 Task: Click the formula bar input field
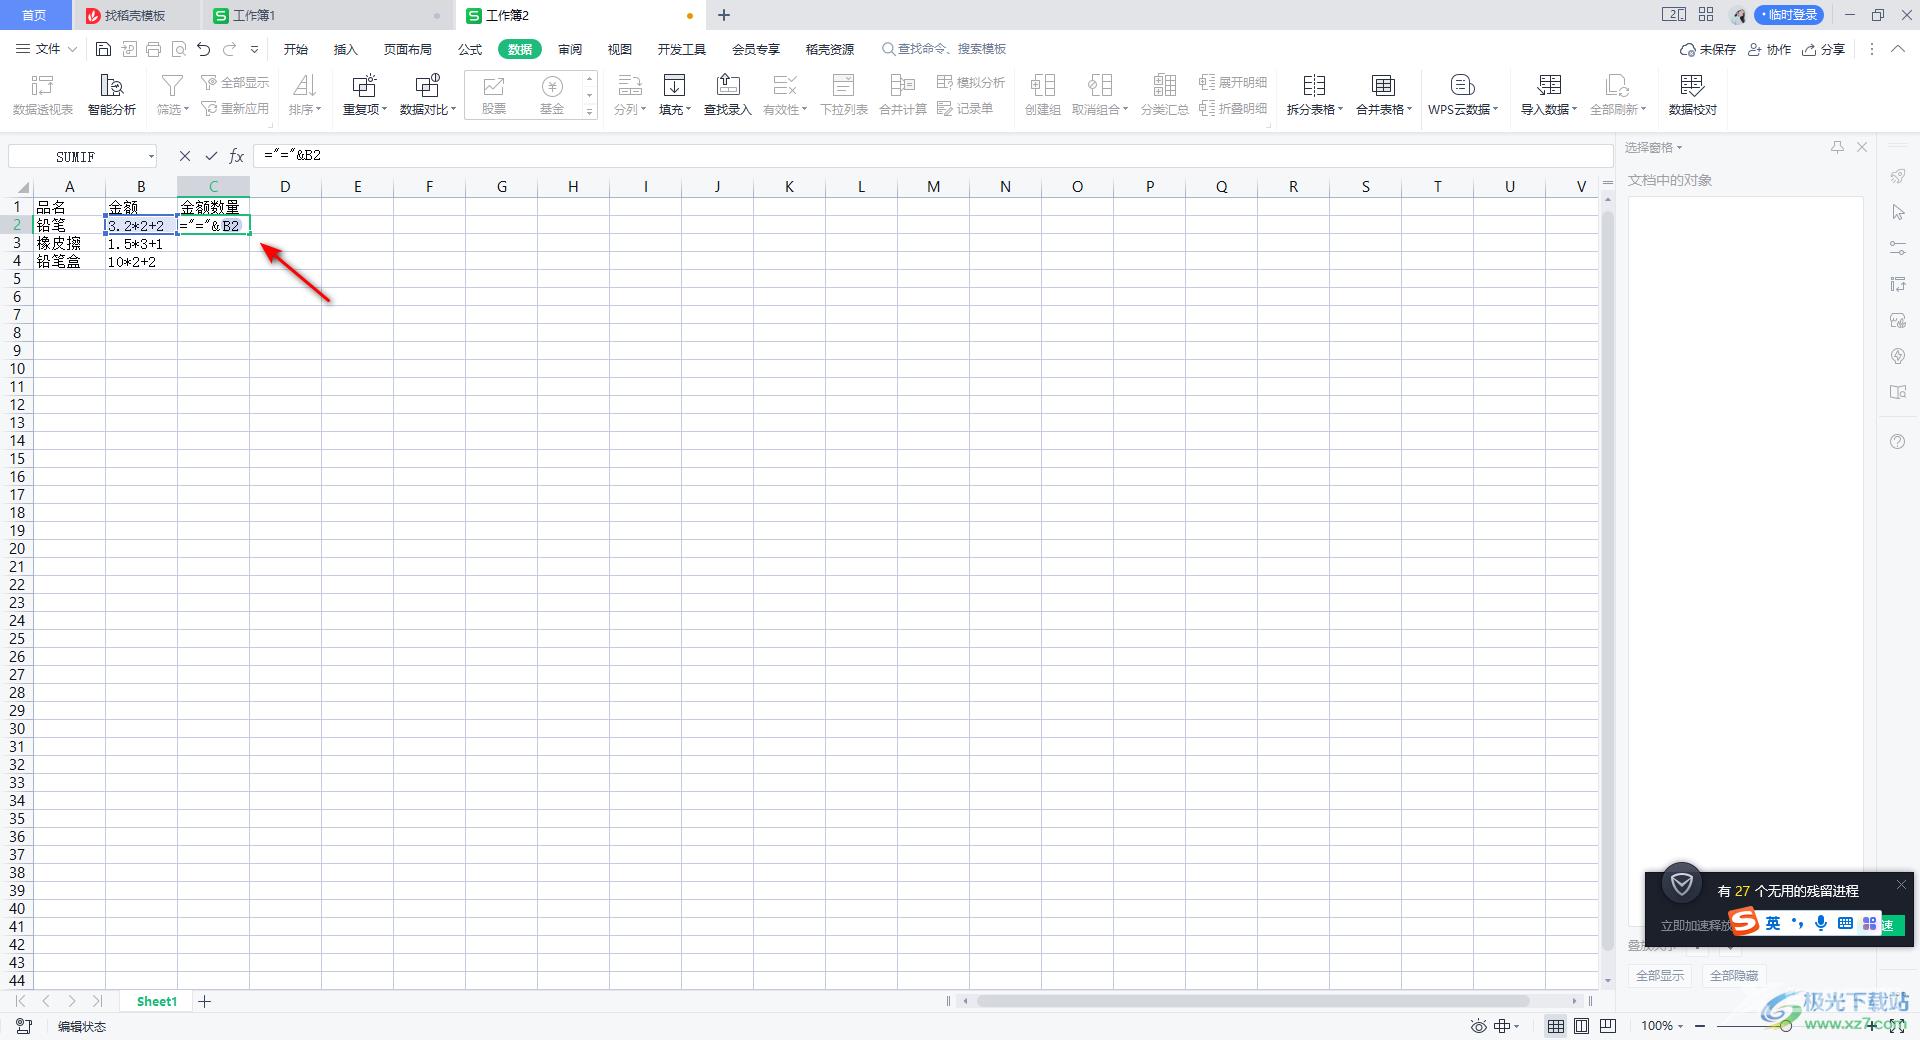[x=932, y=156]
